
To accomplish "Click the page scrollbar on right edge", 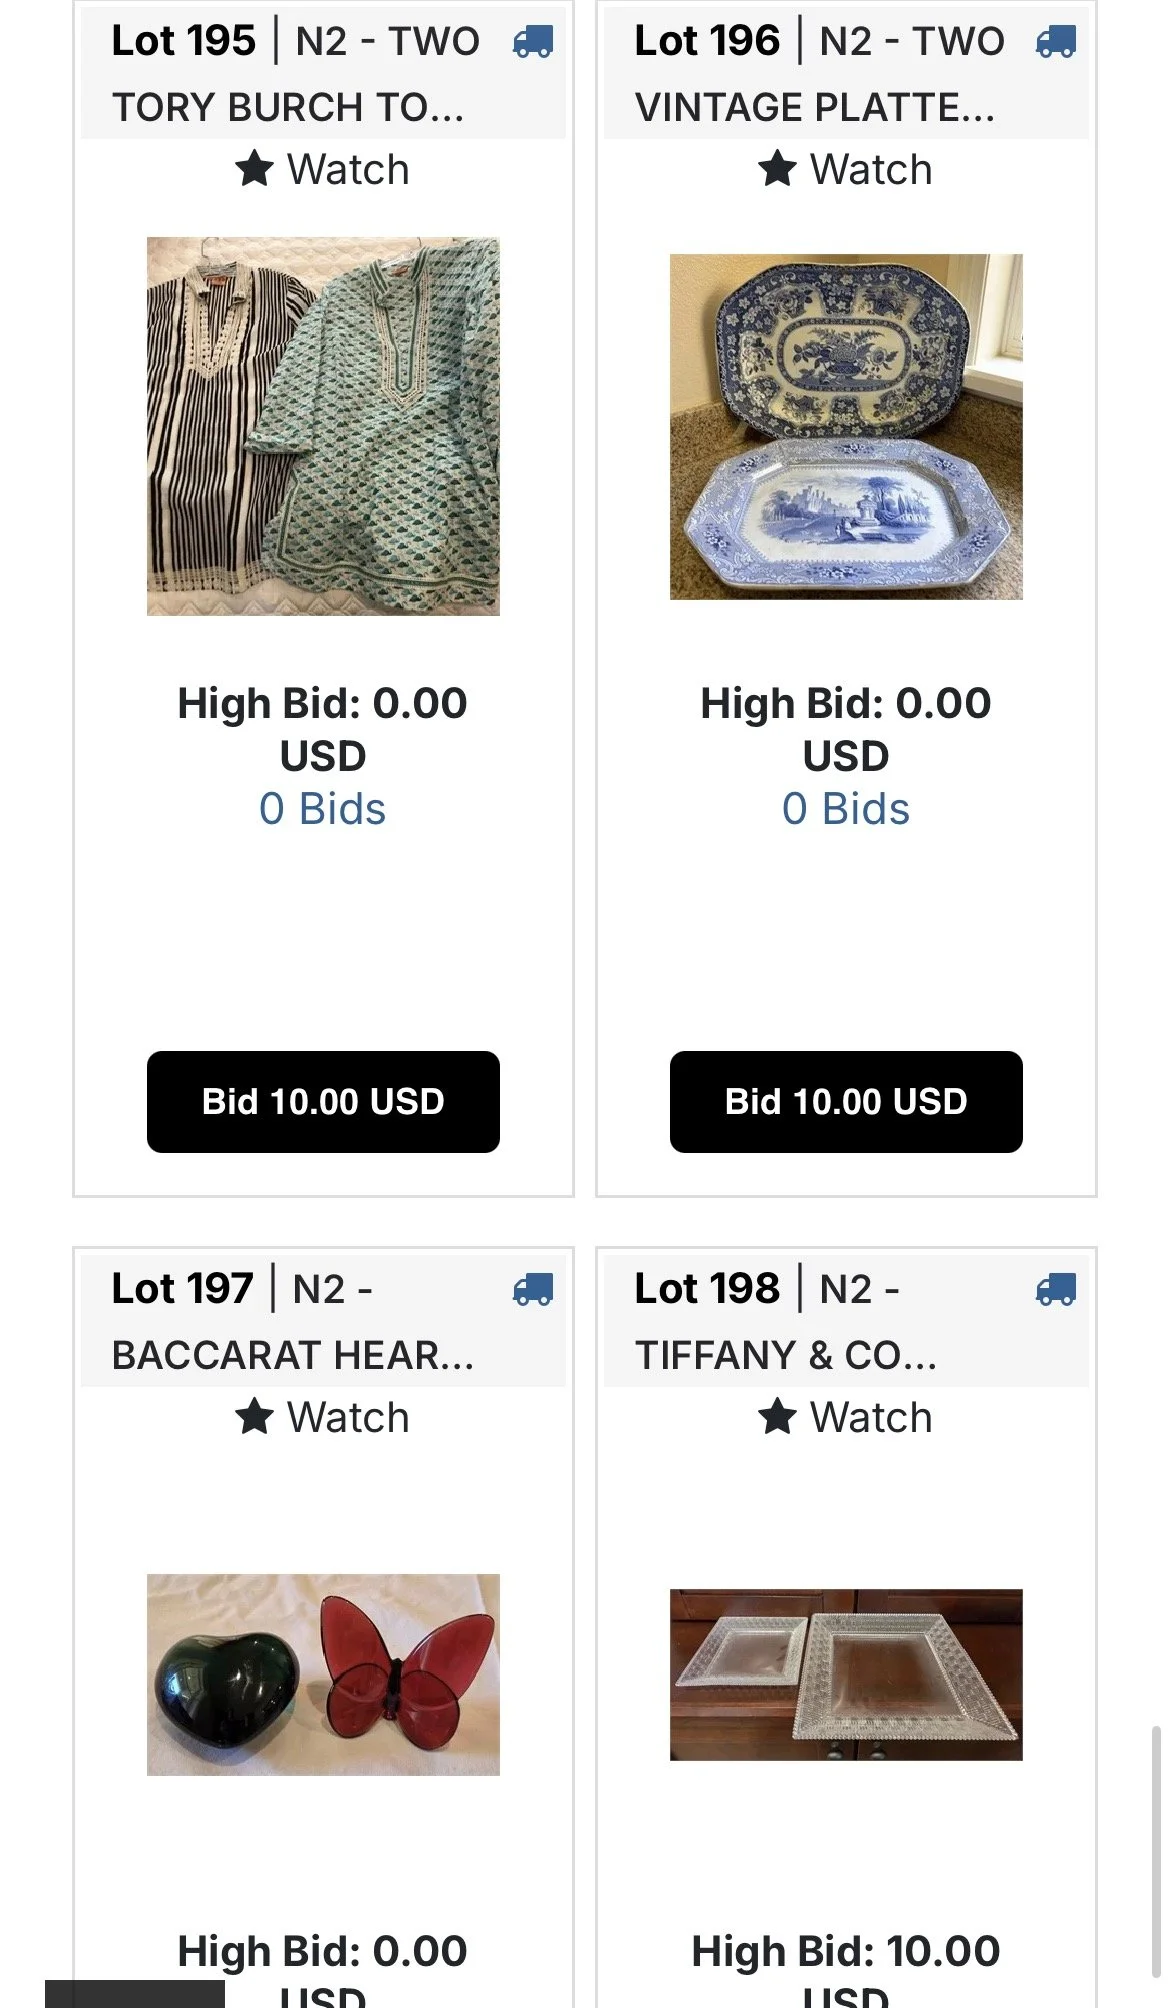I will 1157,1850.
